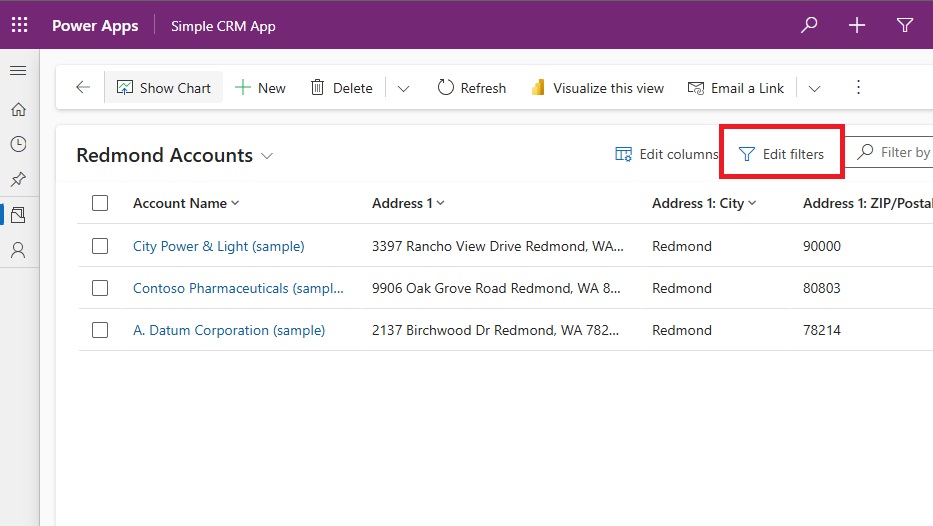Select the City Power & Light row checkbox
Viewport: 933px width, 526px height.
click(x=100, y=246)
